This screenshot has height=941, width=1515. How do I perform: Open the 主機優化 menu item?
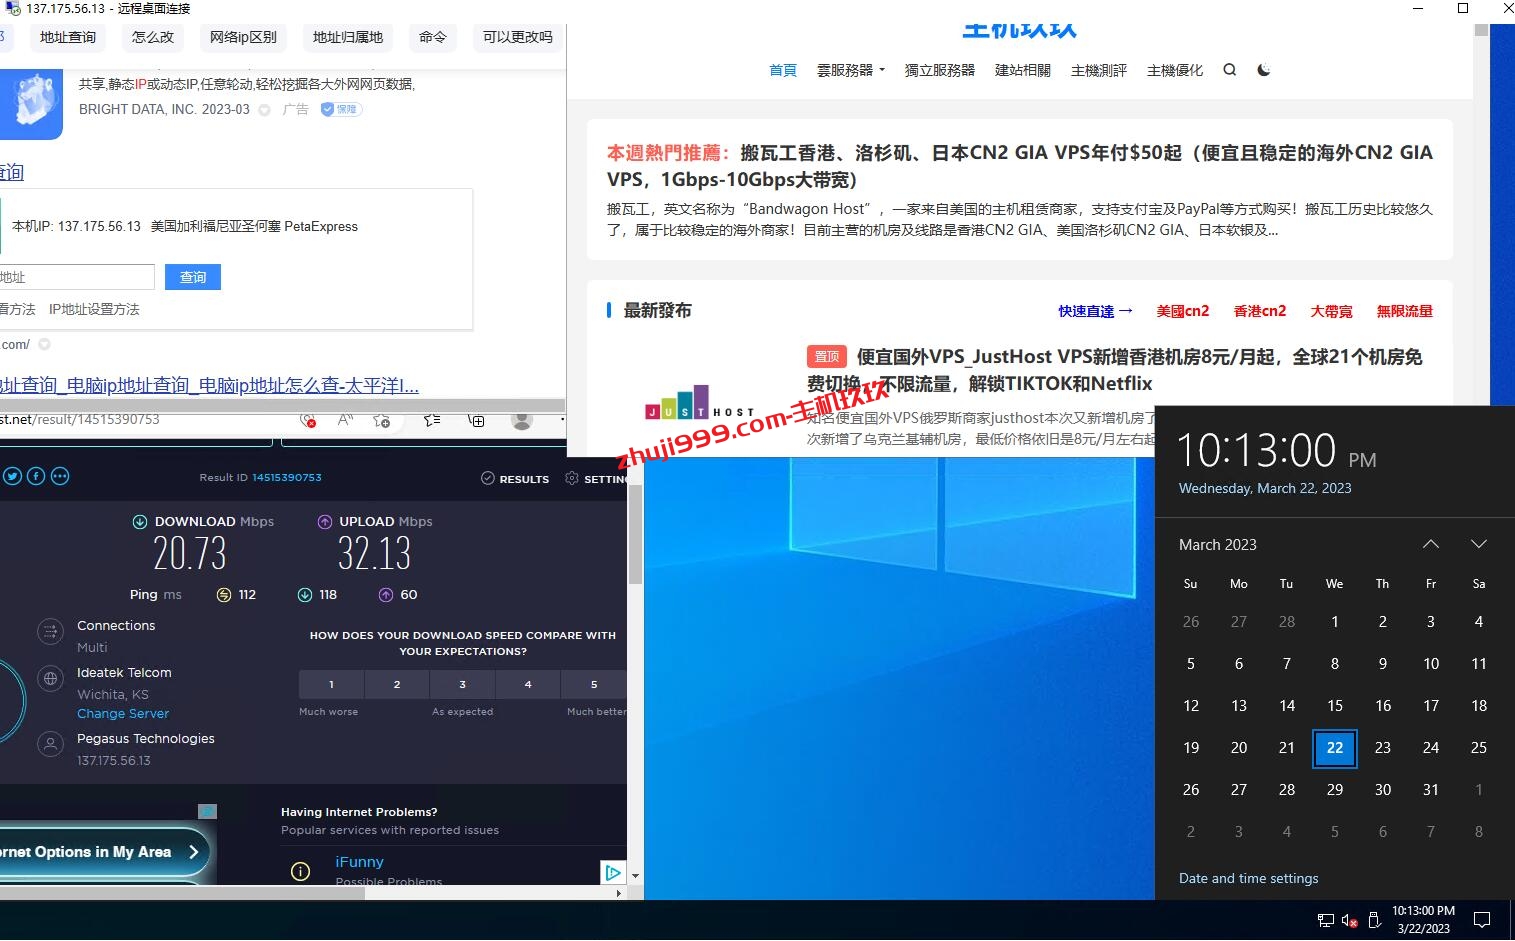pos(1175,70)
